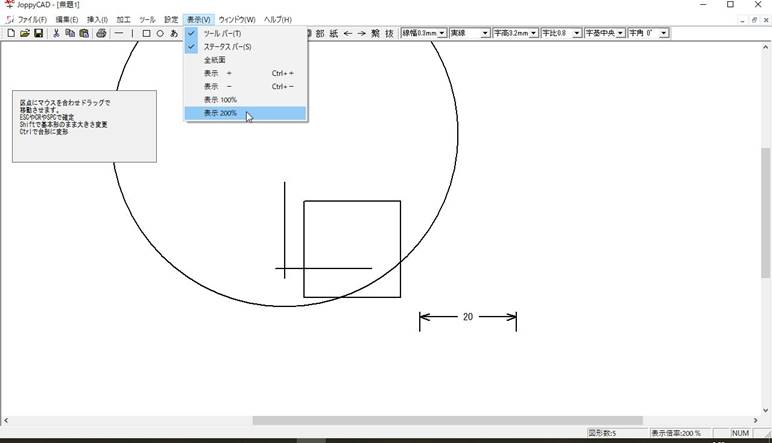Click the Open folder icon

click(x=25, y=33)
